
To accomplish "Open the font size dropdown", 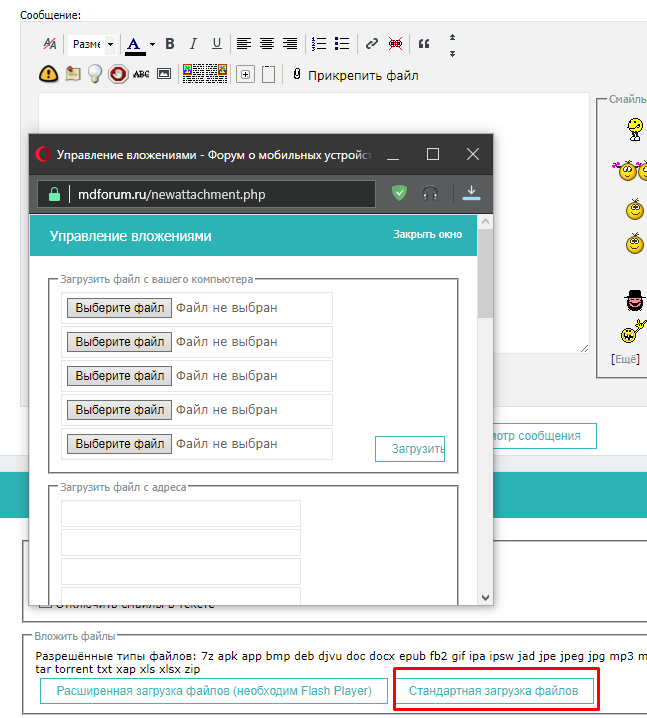I will pos(92,44).
